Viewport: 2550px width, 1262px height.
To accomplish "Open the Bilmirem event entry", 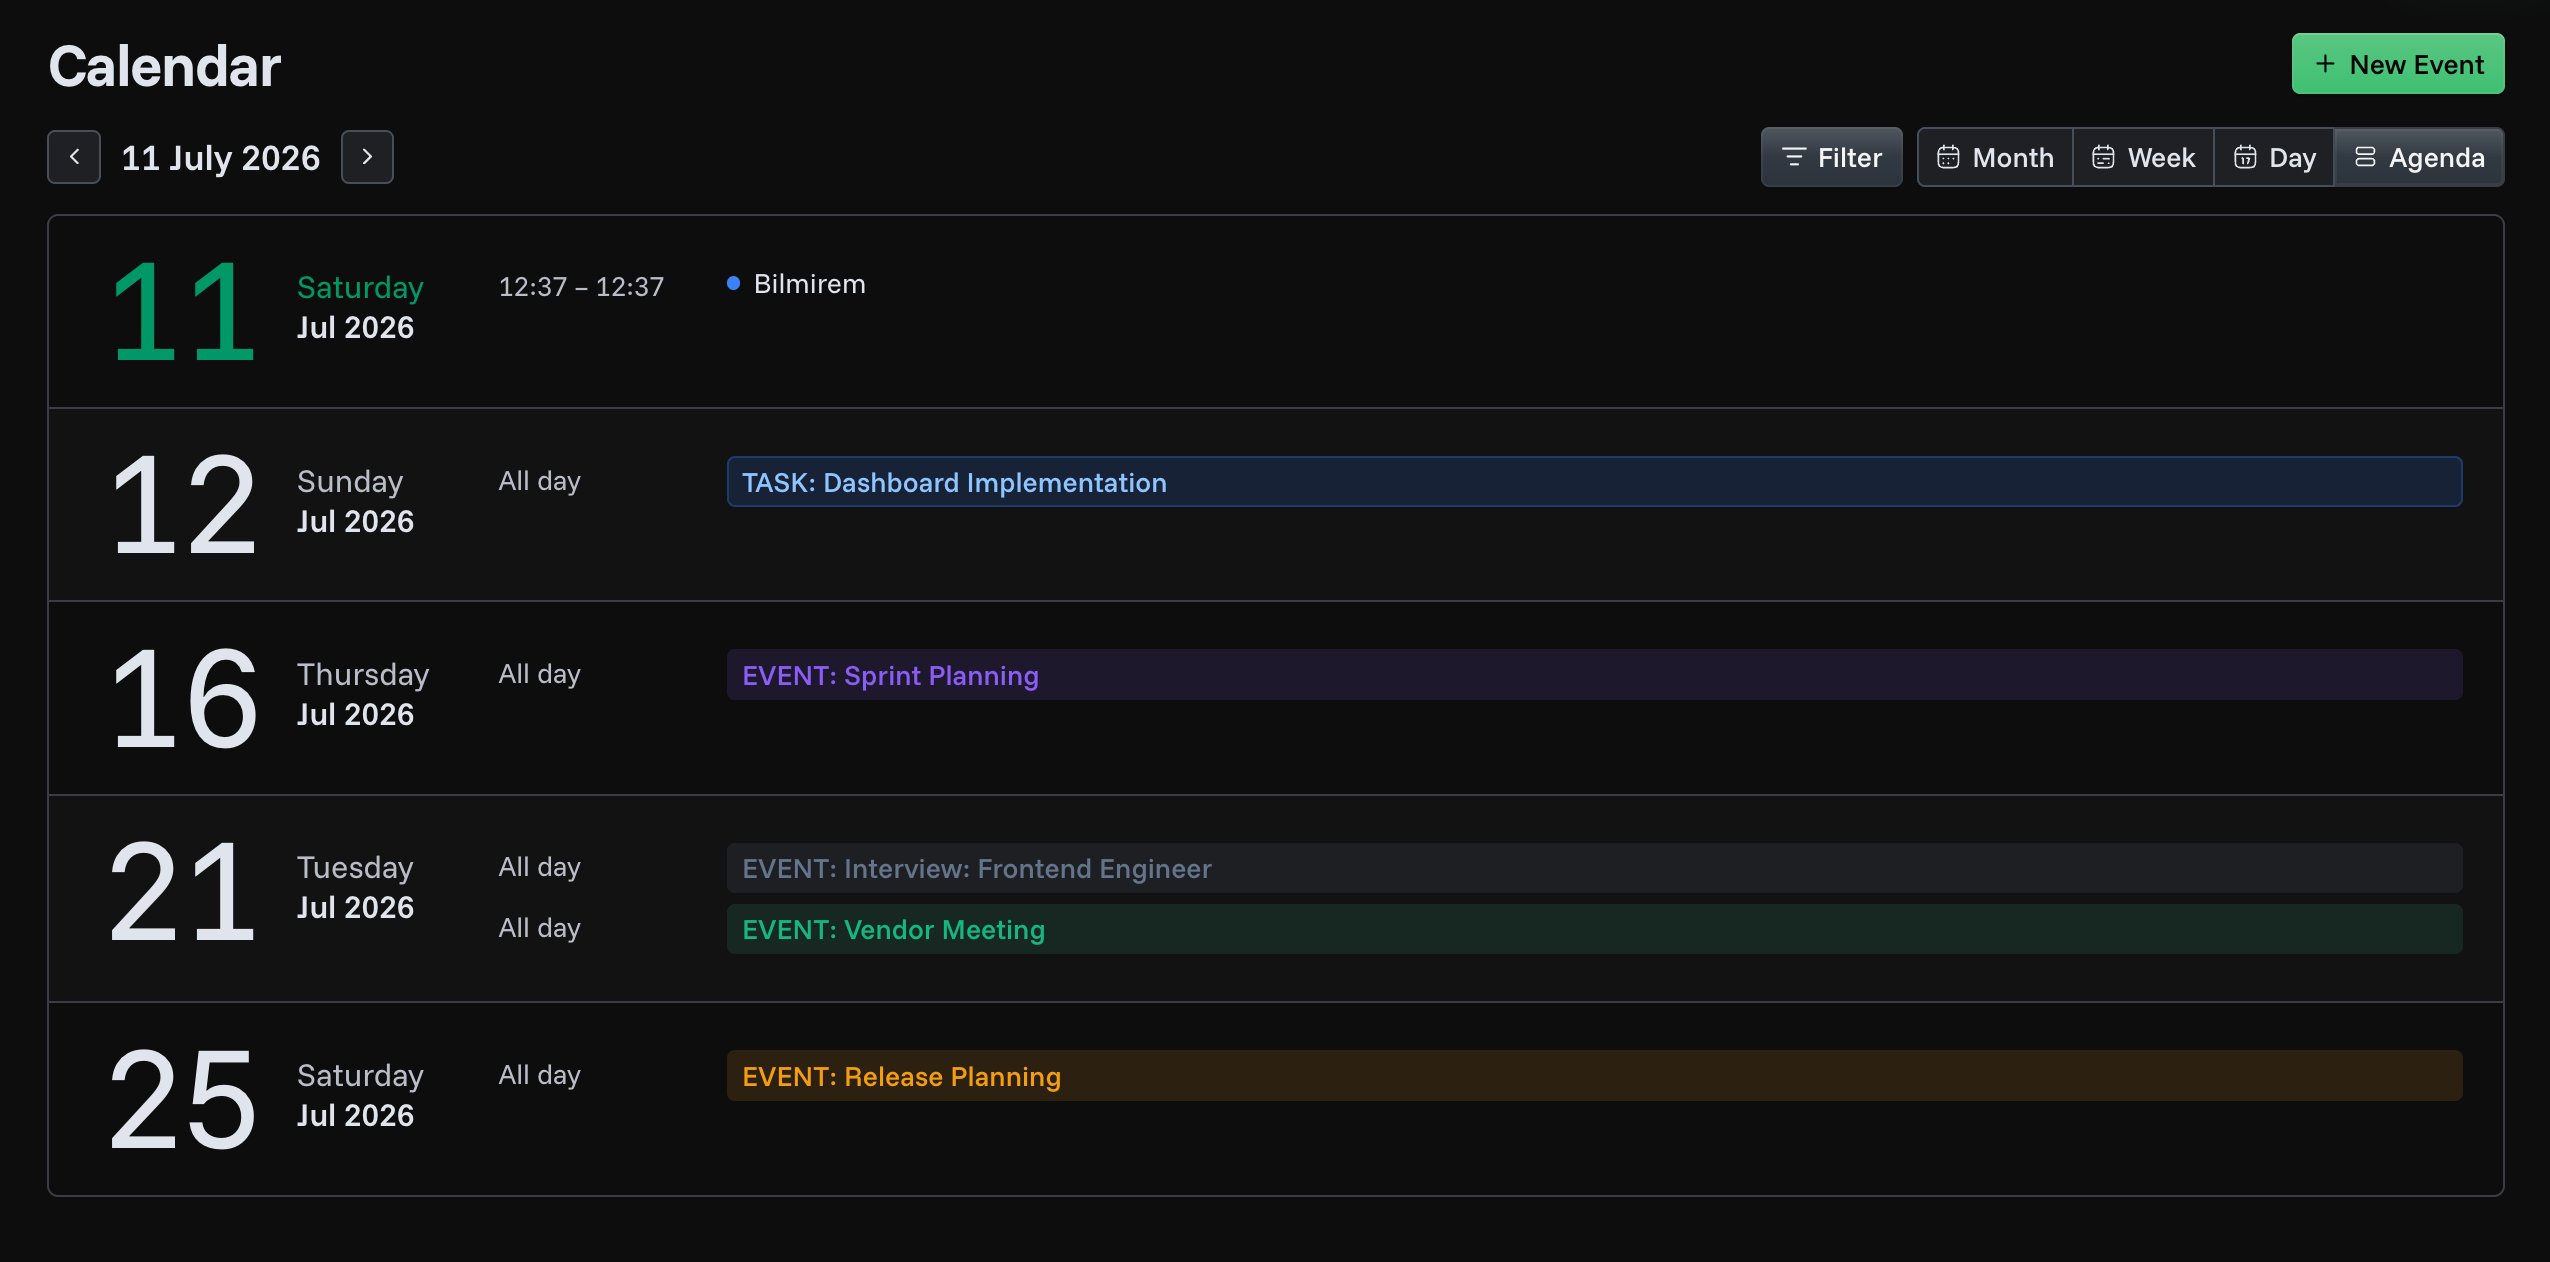I will 809,284.
